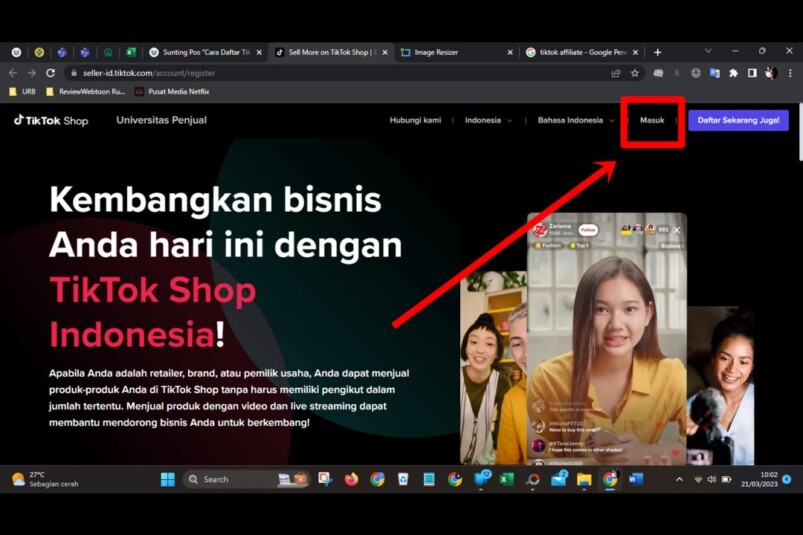The height and width of the screenshot is (535, 803).
Task: Select the Sell More on TikTok Shop tab
Action: coord(331,52)
